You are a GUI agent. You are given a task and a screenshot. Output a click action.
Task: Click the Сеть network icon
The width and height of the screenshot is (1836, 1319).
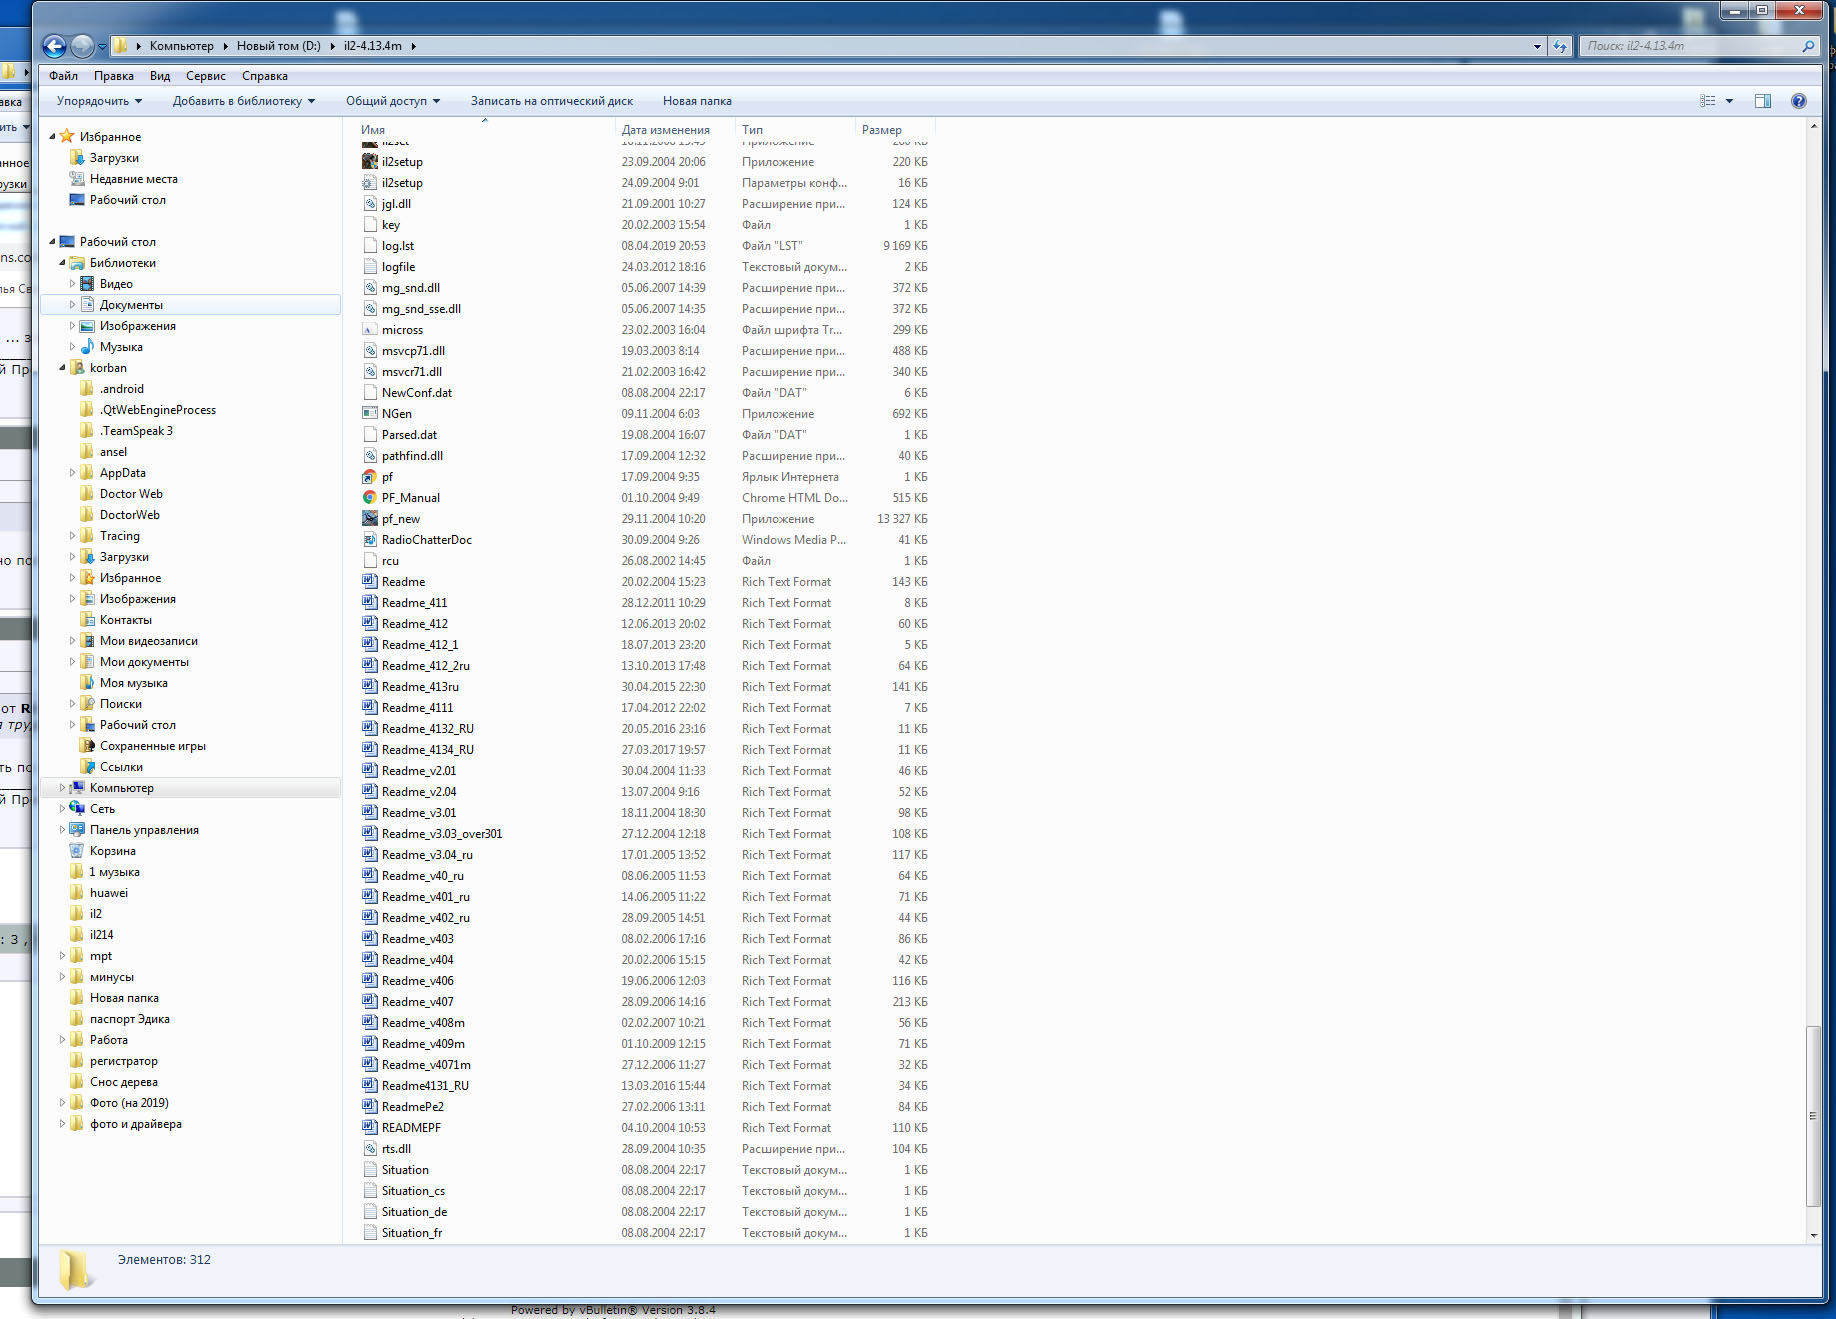[x=77, y=809]
